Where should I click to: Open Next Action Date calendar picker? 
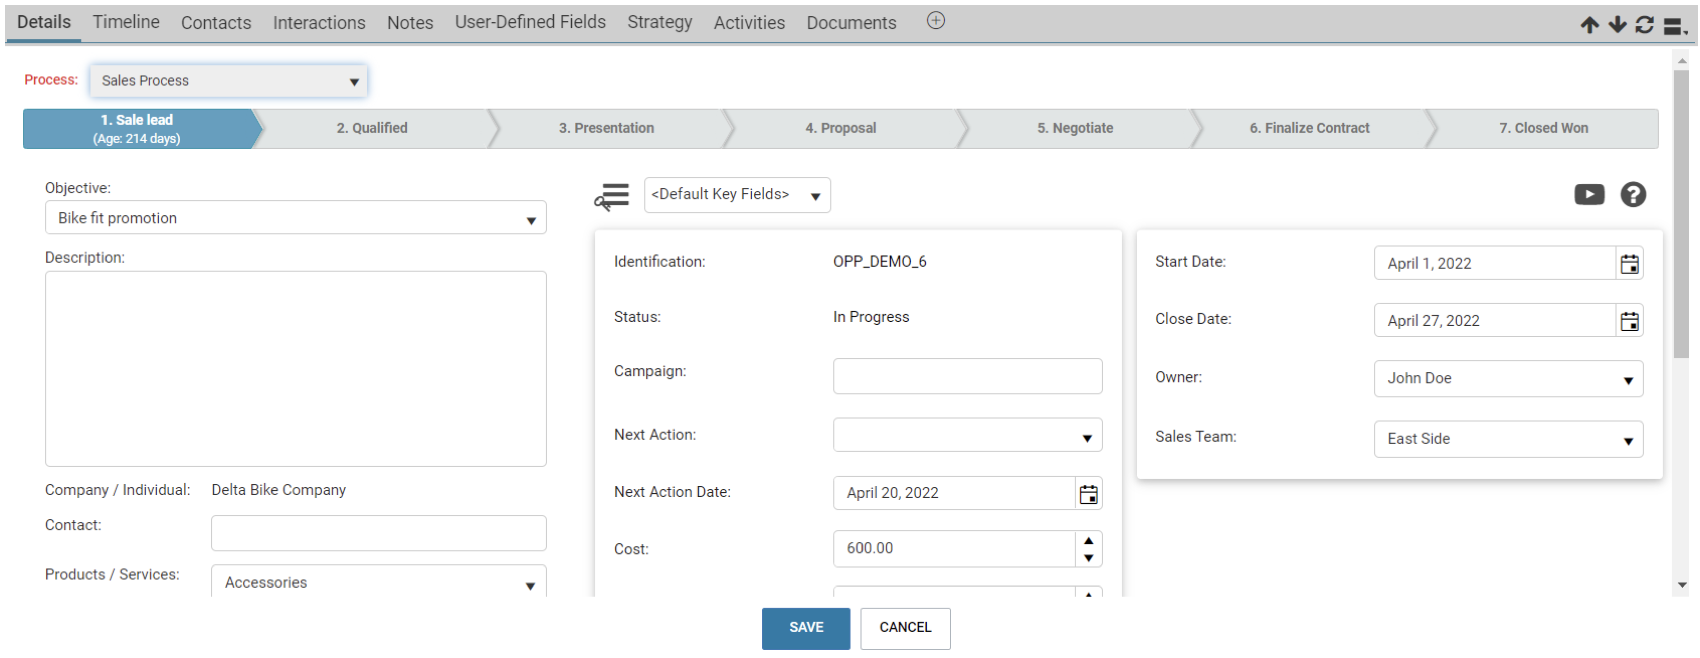tap(1088, 493)
